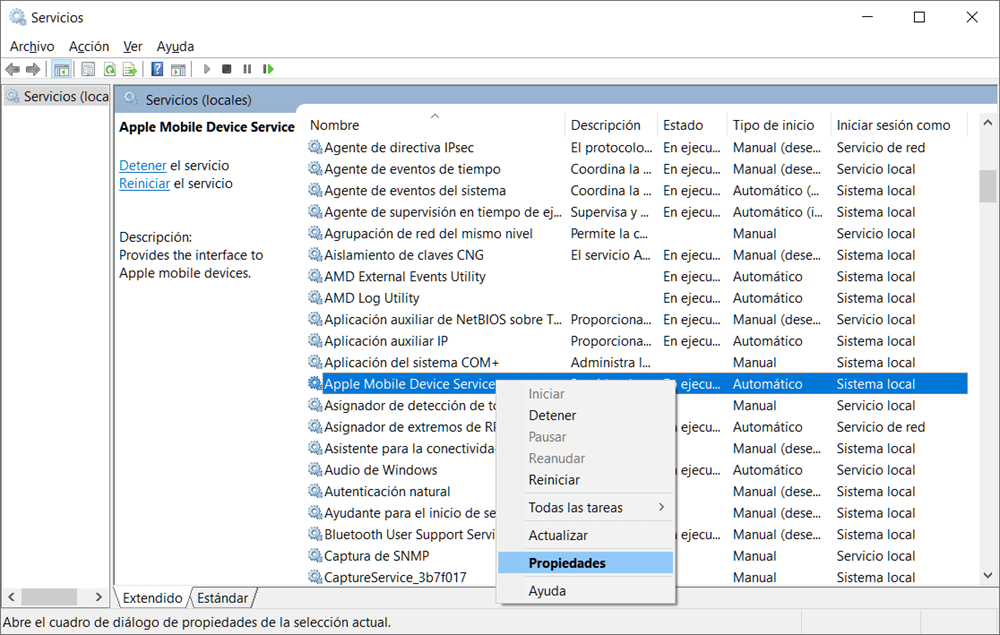Click the Start service play icon
The width and height of the screenshot is (1000, 635).
(x=207, y=69)
